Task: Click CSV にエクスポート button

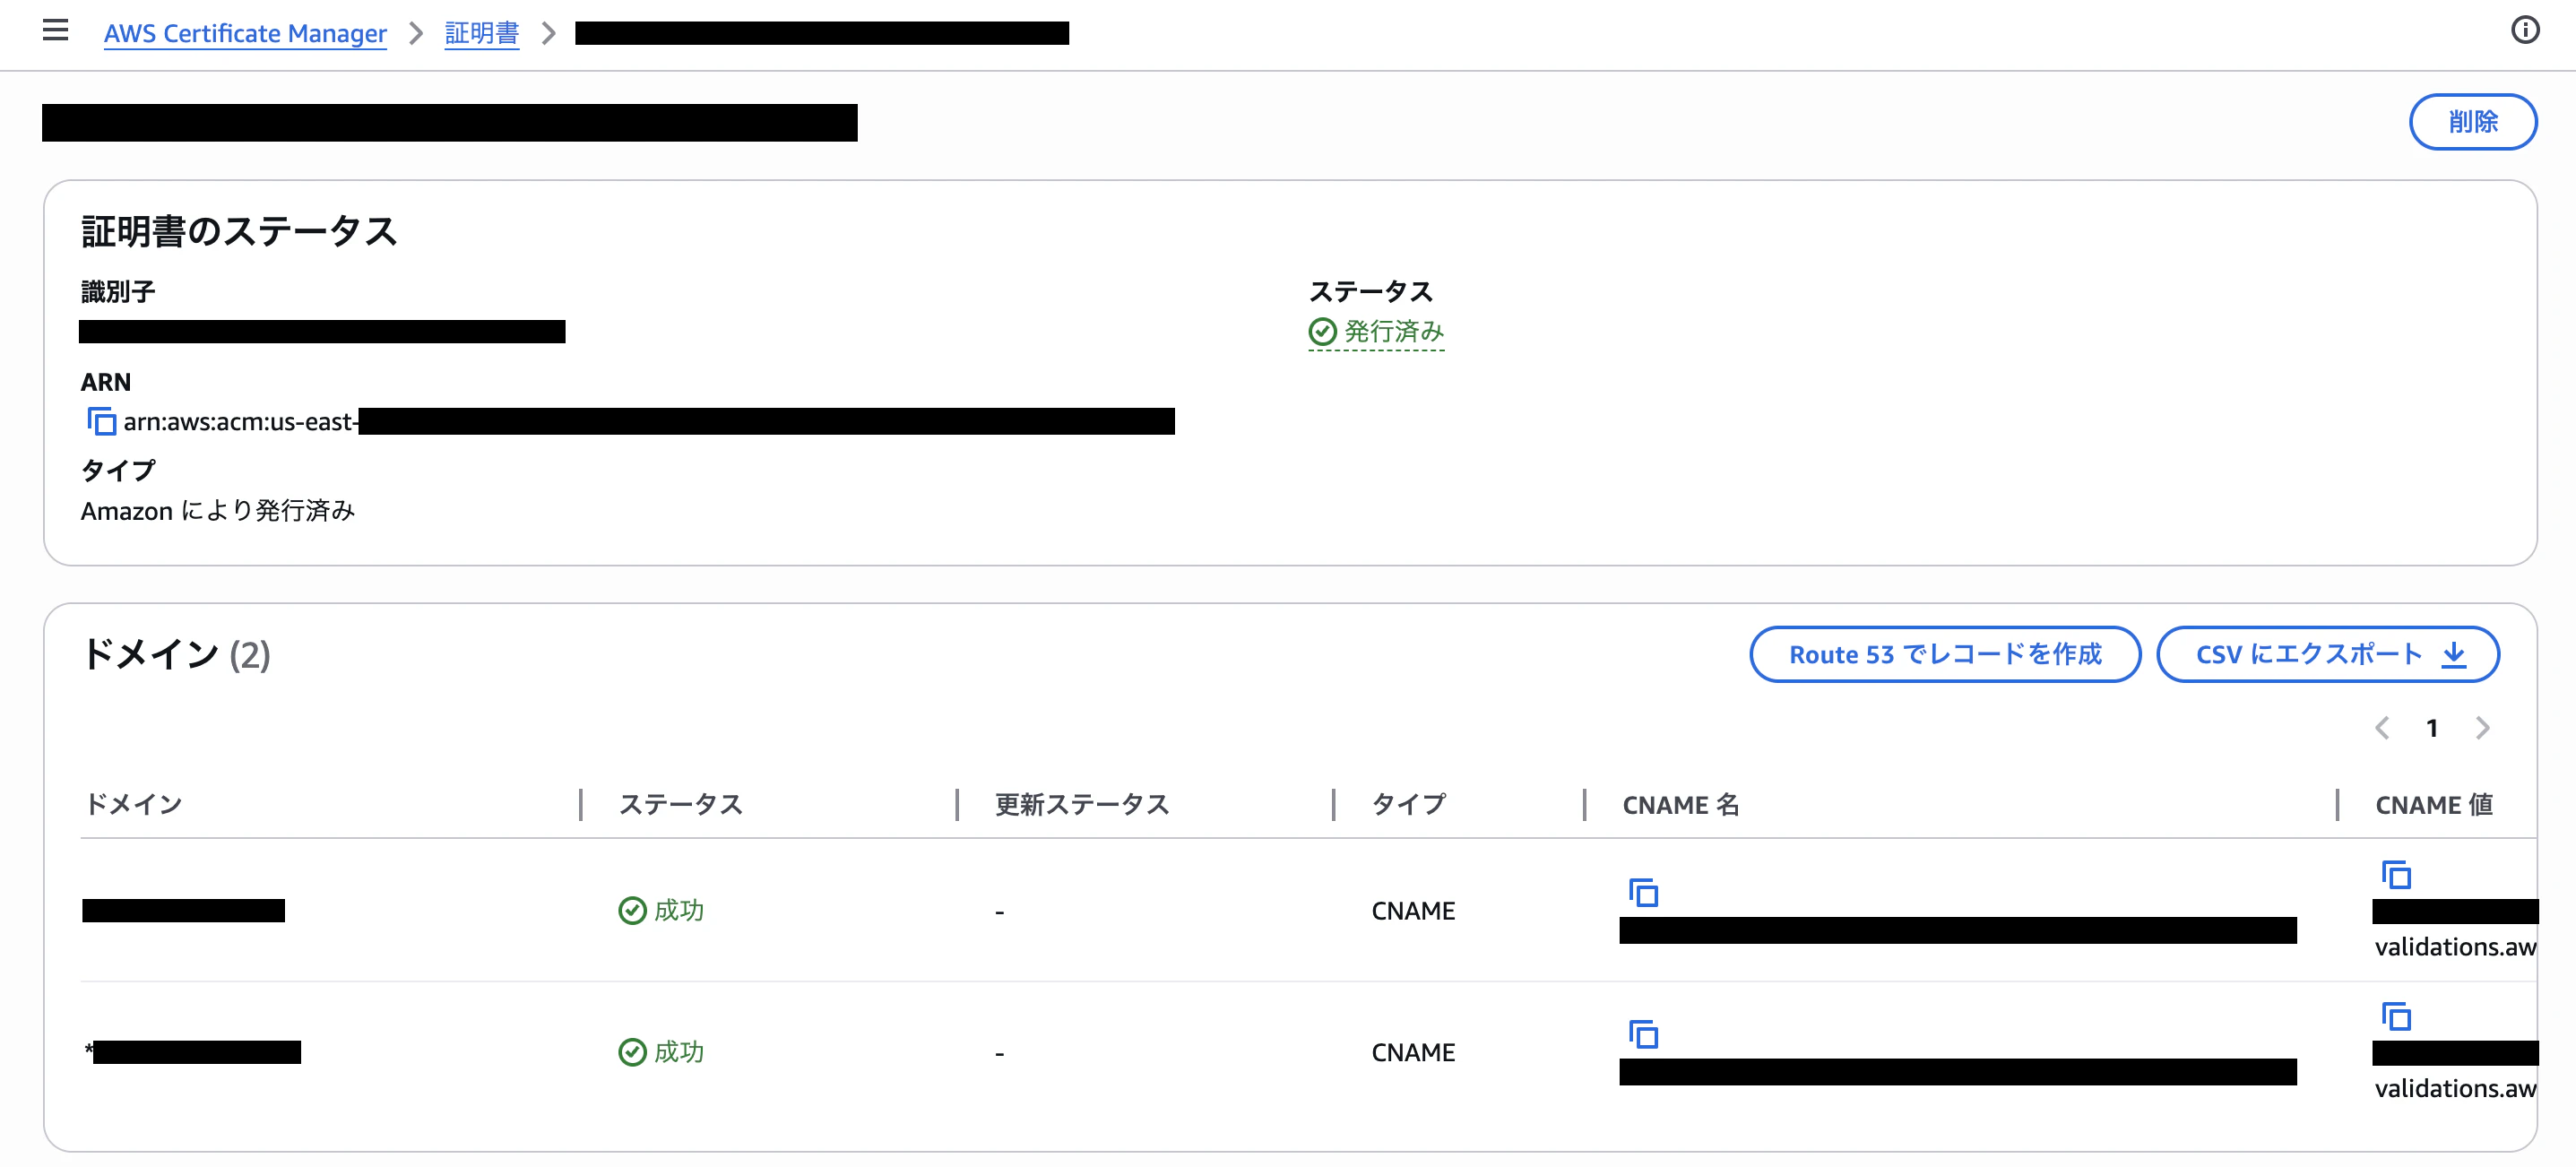Action: pyautogui.click(x=2328, y=655)
